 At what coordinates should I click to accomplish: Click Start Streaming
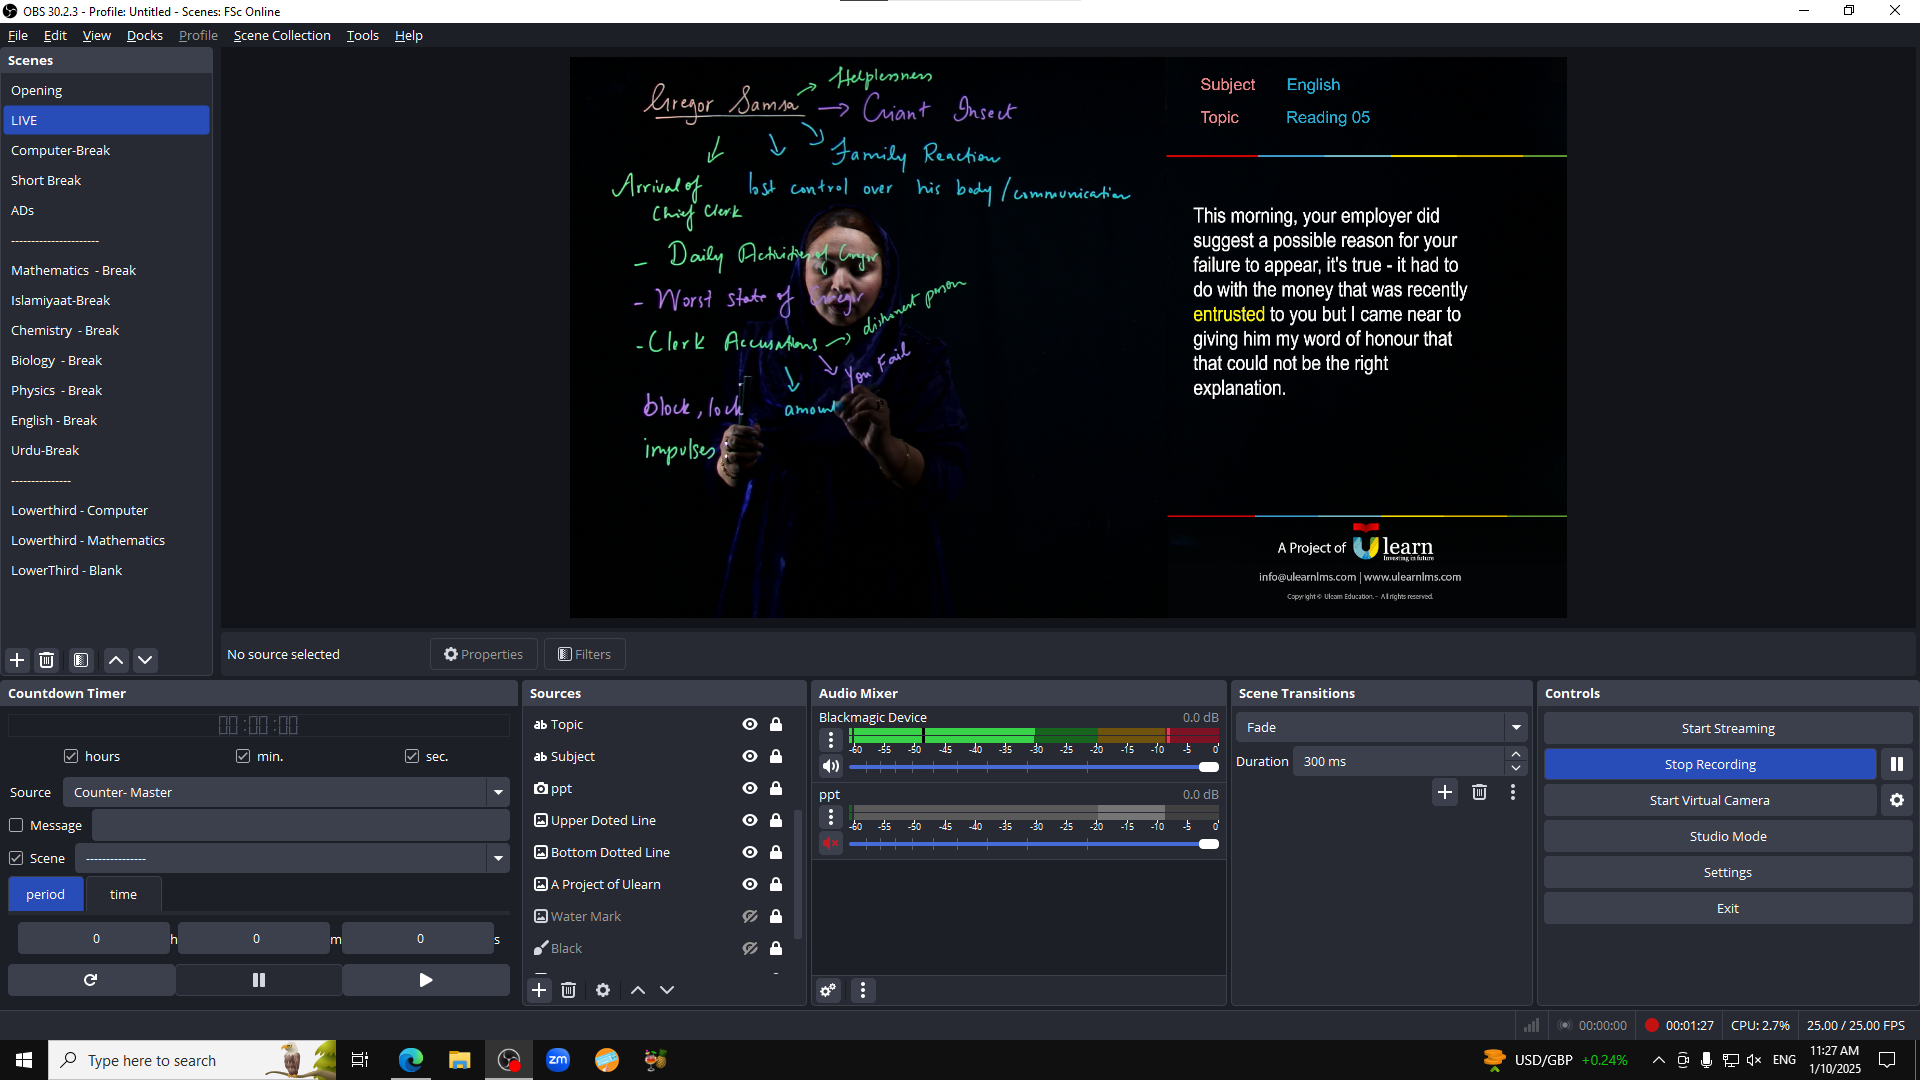pyautogui.click(x=1728, y=728)
